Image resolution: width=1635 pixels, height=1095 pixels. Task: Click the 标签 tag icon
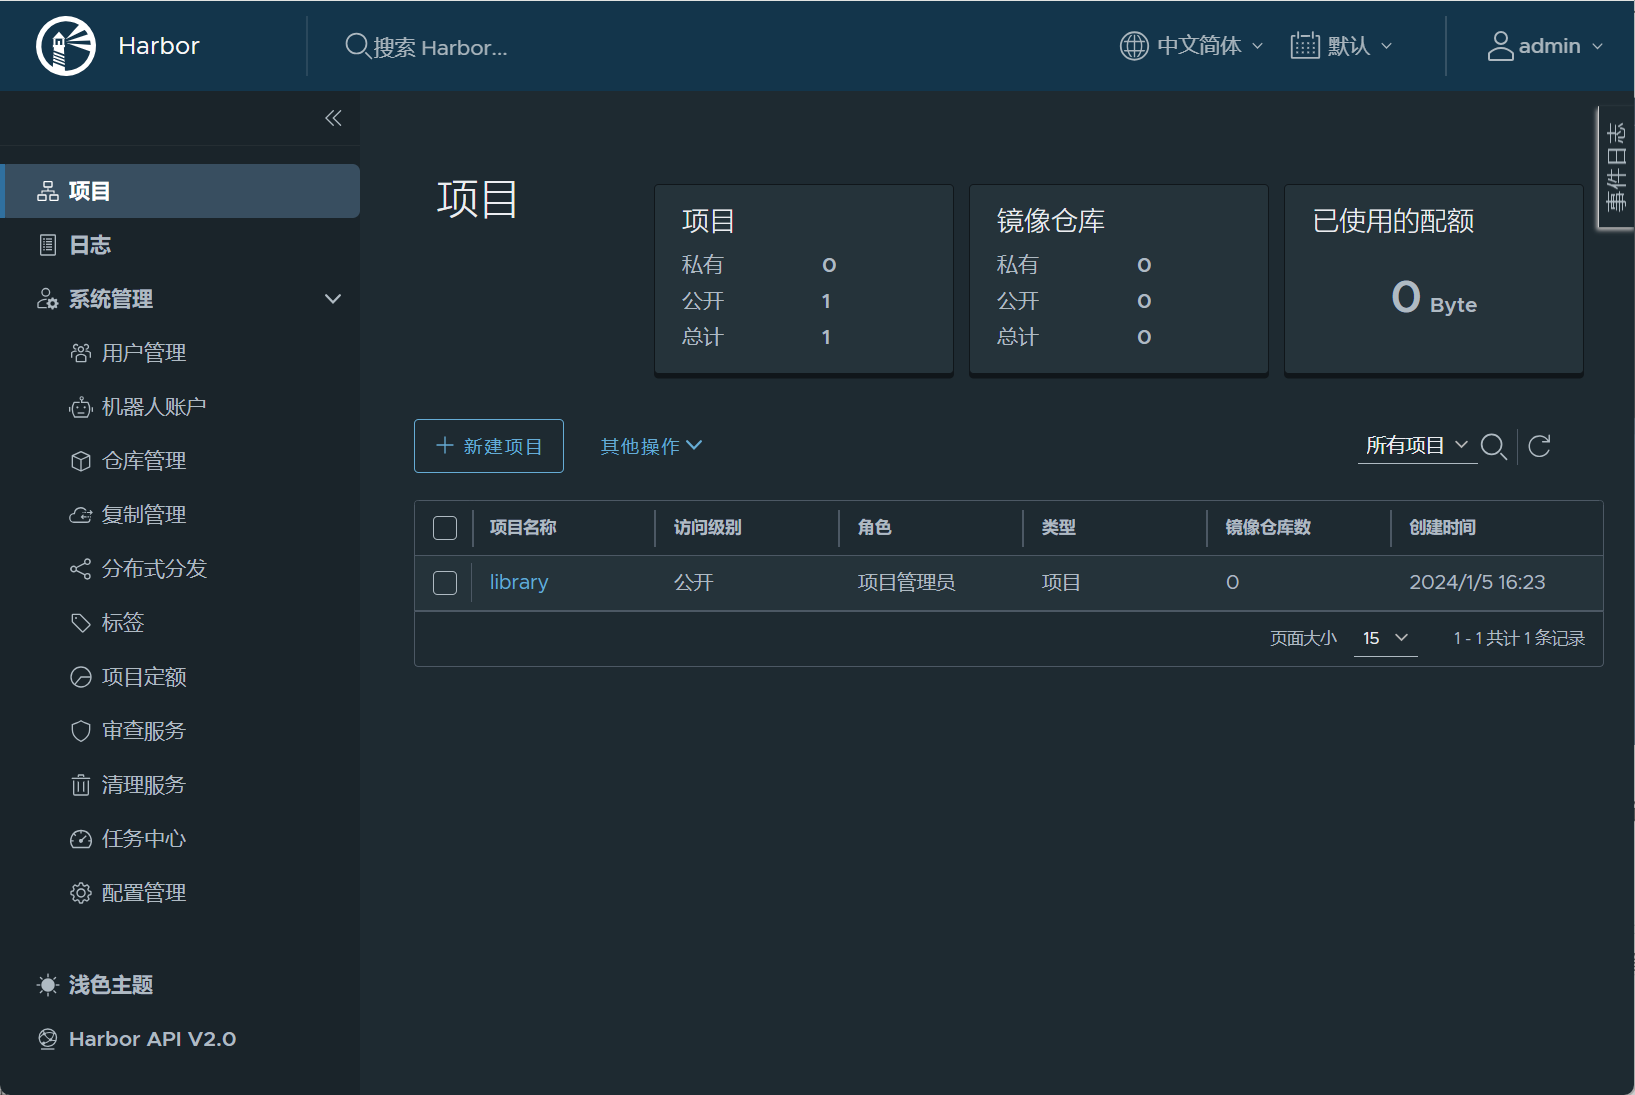point(81,623)
